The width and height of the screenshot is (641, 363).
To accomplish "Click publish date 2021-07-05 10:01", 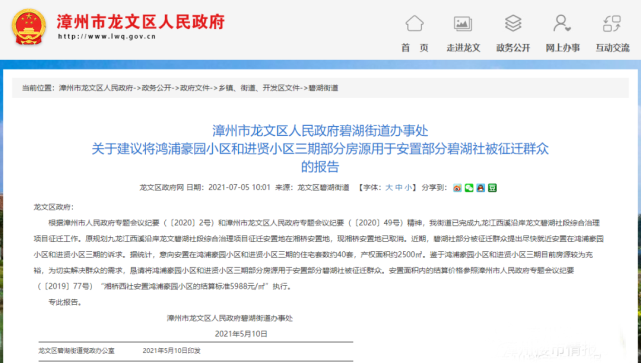I will coord(239,188).
